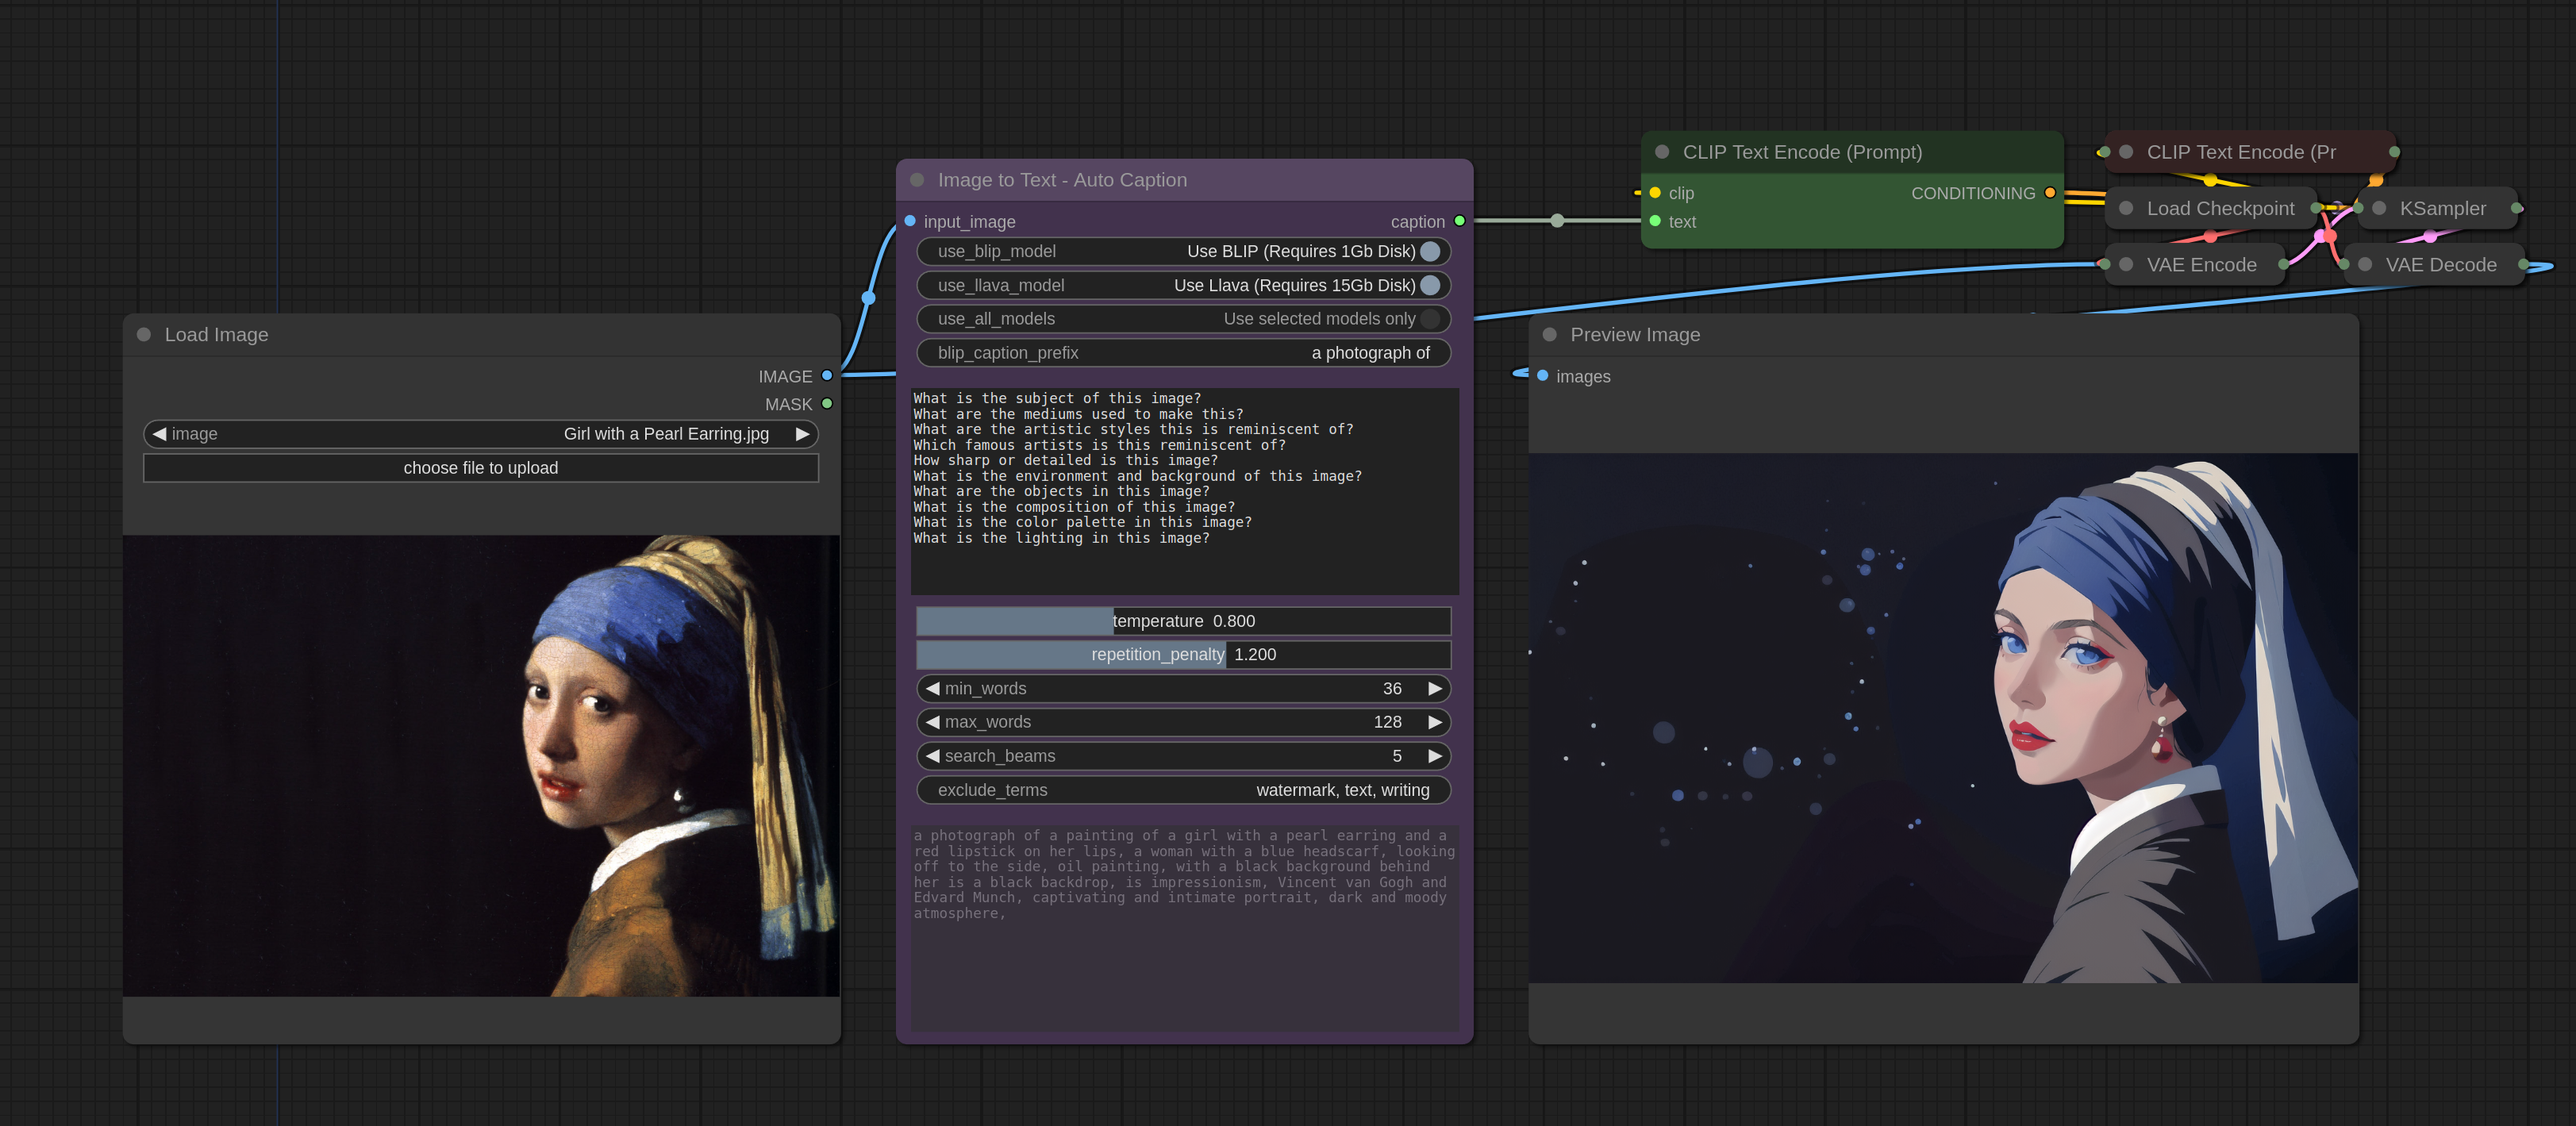The image size is (2576, 1126).
Task: Increase max_words with right arrow
Action: (x=1435, y=722)
